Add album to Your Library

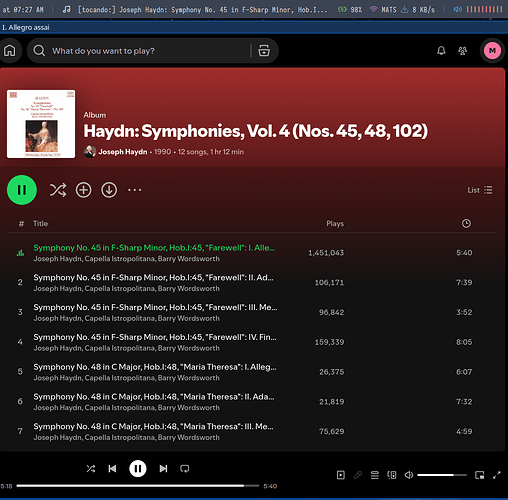click(x=83, y=190)
